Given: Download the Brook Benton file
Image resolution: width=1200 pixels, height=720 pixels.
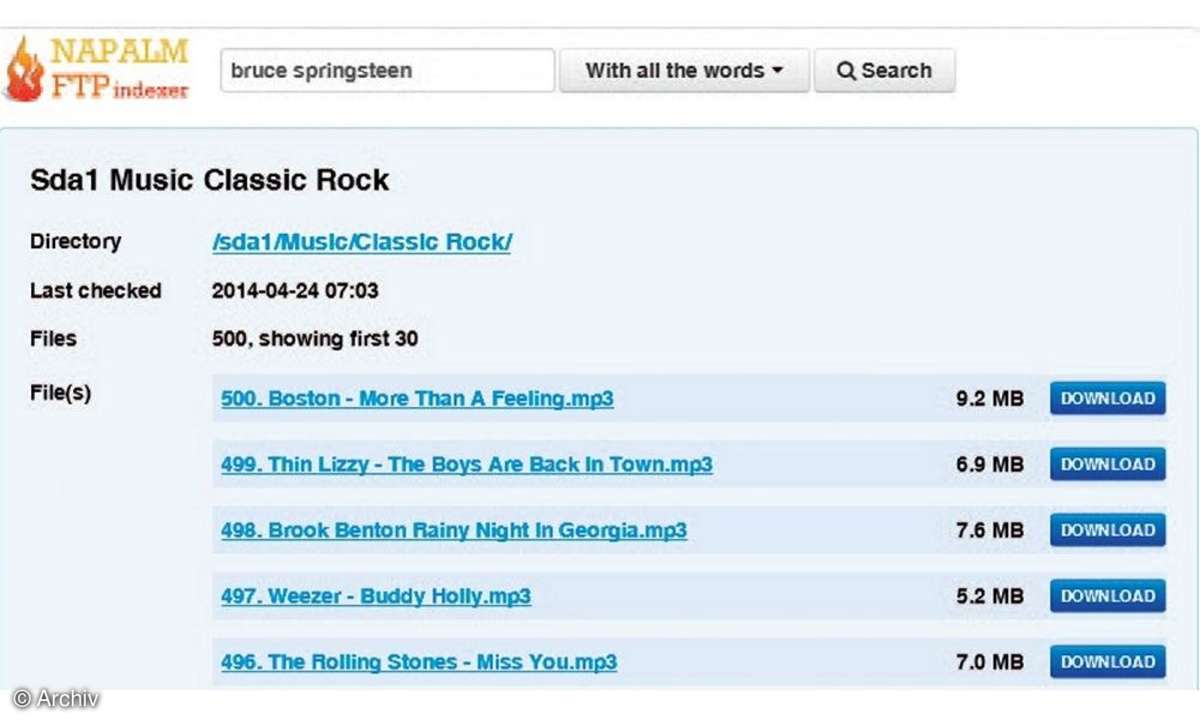Looking at the screenshot, I should [x=1108, y=530].
